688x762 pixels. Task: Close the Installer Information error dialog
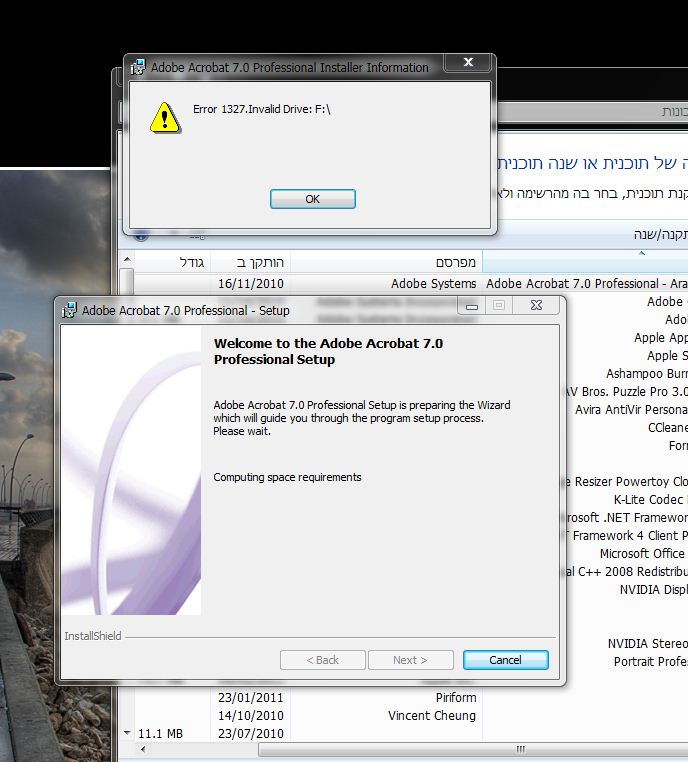coord(468,62)
